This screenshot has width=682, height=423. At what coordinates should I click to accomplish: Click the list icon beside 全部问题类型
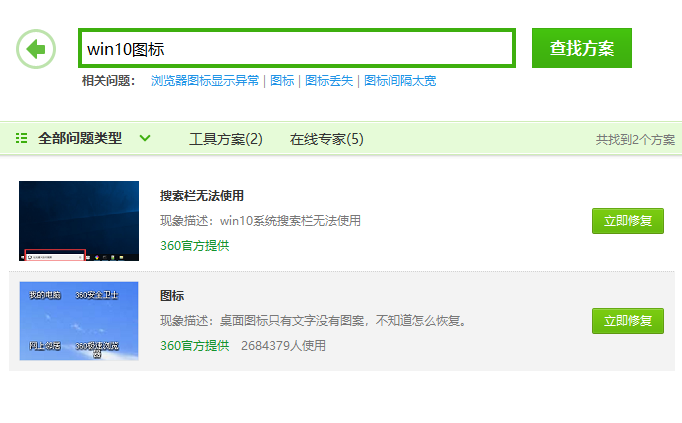point(22,138)
